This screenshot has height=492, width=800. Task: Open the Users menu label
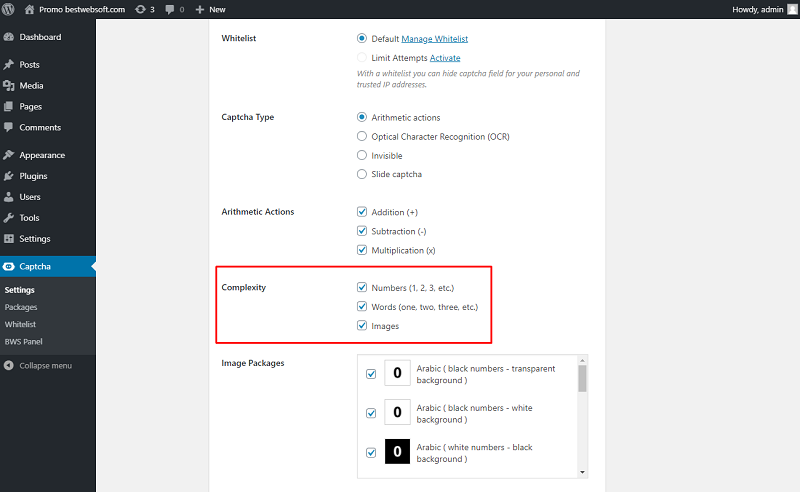[x=30, y=196]
